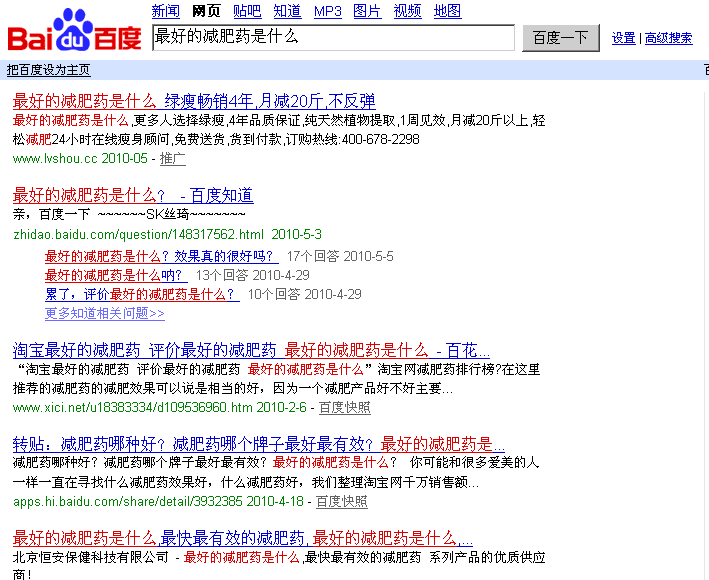Open the 新闻 (News) tab
Viewport: 709px width, 580px height.
166,12
